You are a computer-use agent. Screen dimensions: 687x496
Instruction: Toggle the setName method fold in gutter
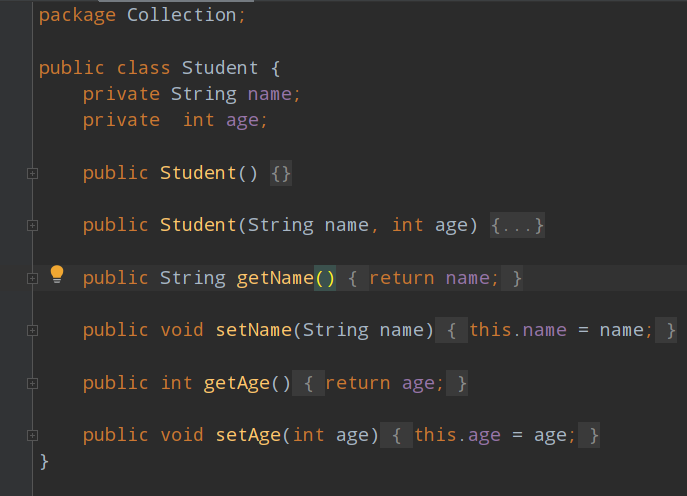point(32,330)
